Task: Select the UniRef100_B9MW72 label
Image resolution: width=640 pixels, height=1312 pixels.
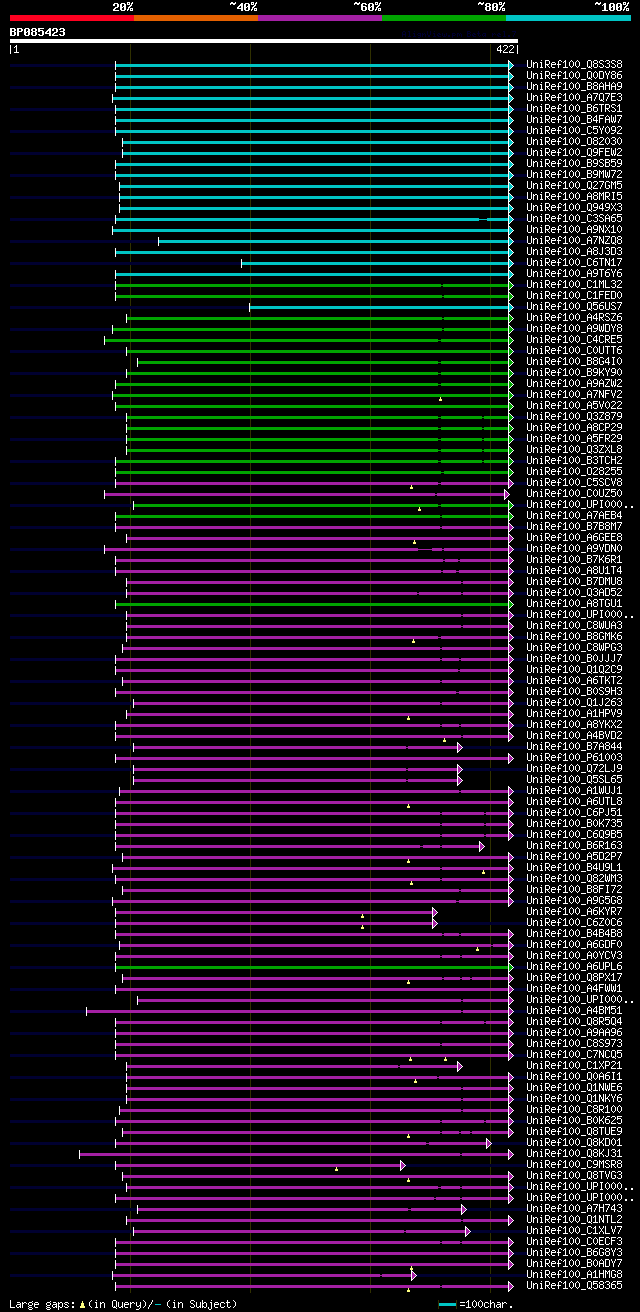Action: [574, 174]
